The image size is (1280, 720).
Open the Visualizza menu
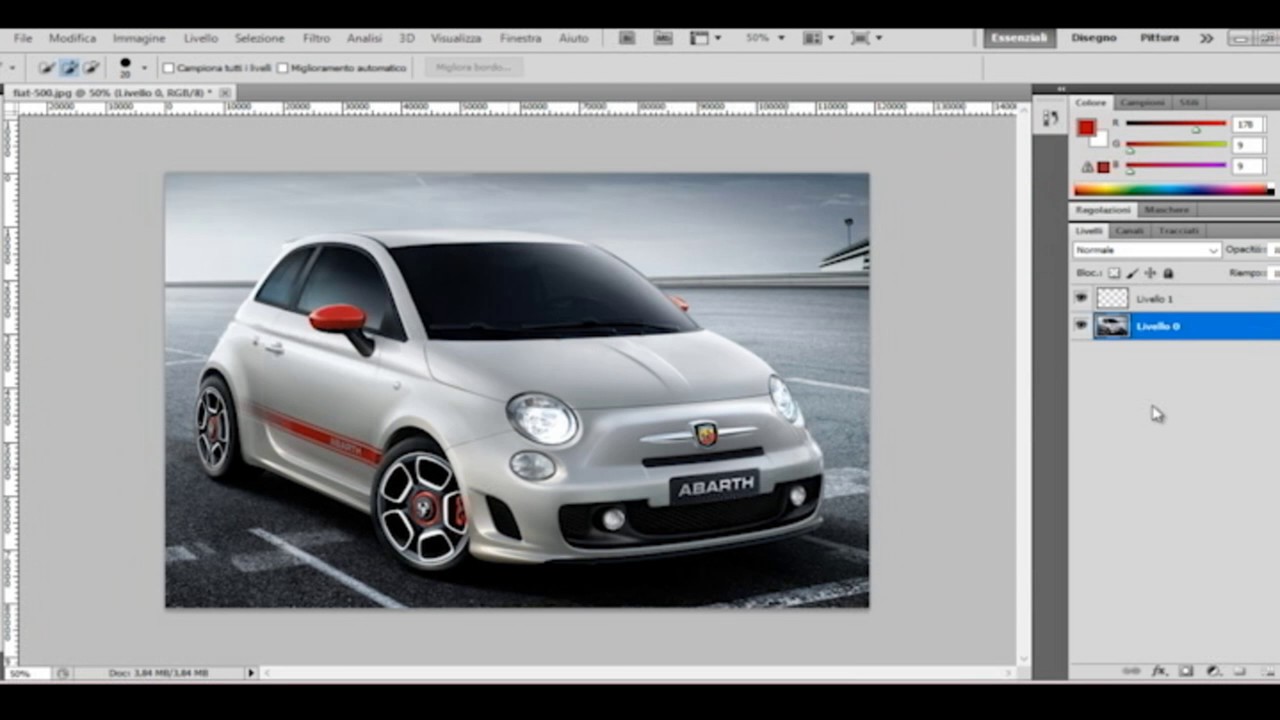coord(456,38)
